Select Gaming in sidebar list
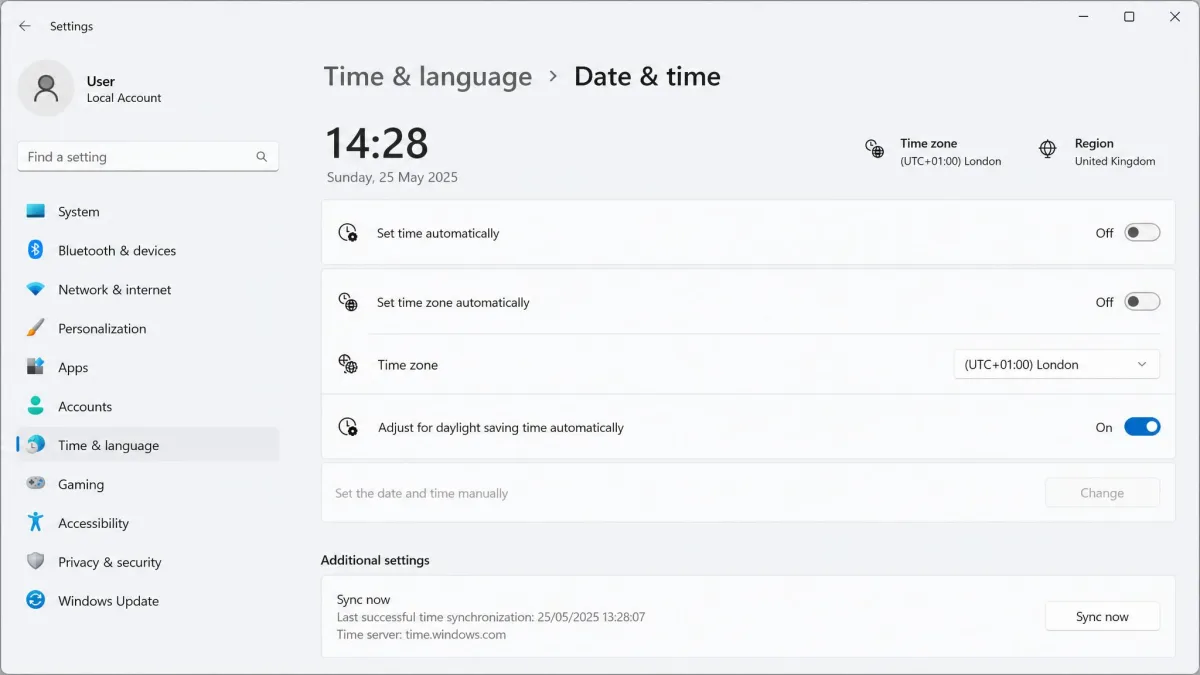 click(x=148, y=484)
